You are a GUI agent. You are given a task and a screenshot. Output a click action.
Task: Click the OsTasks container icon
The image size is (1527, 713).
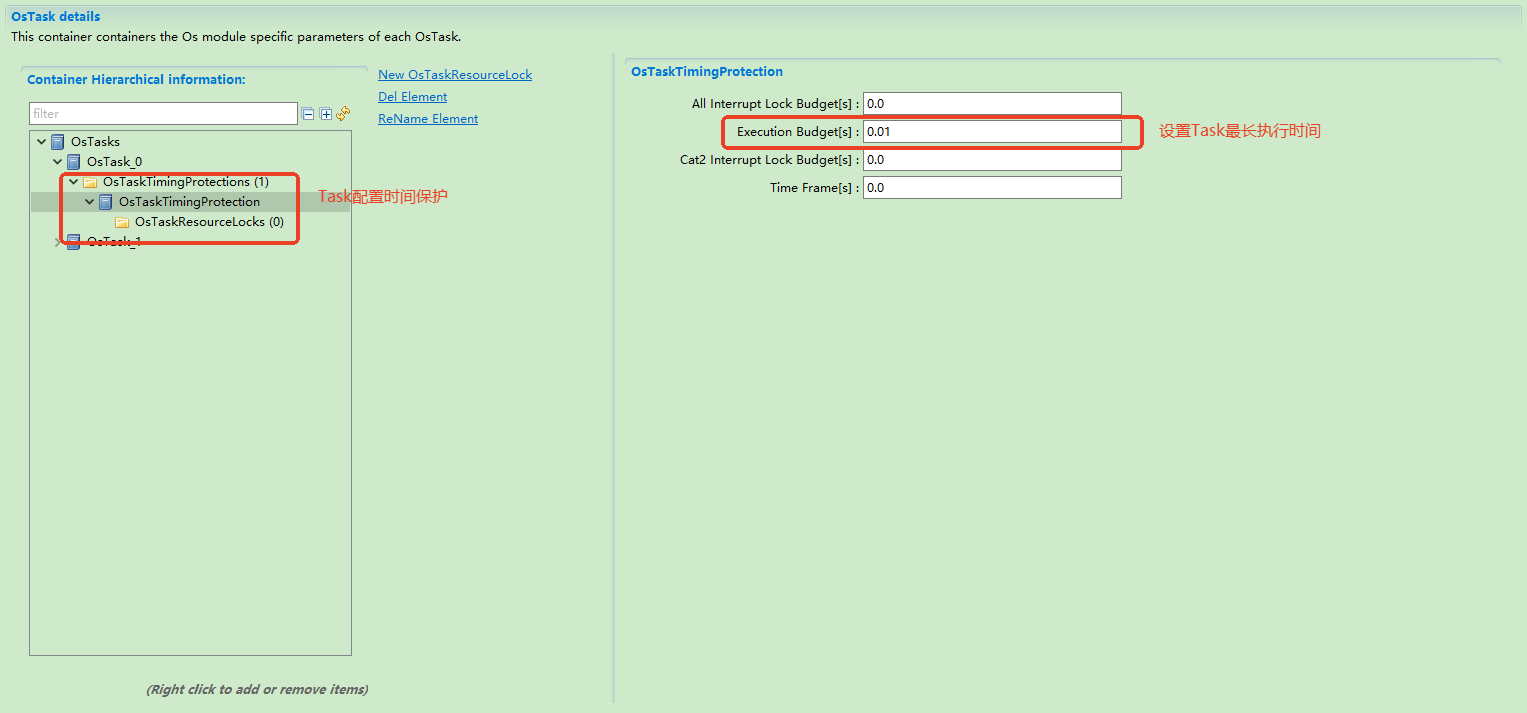tap(58, 142)
